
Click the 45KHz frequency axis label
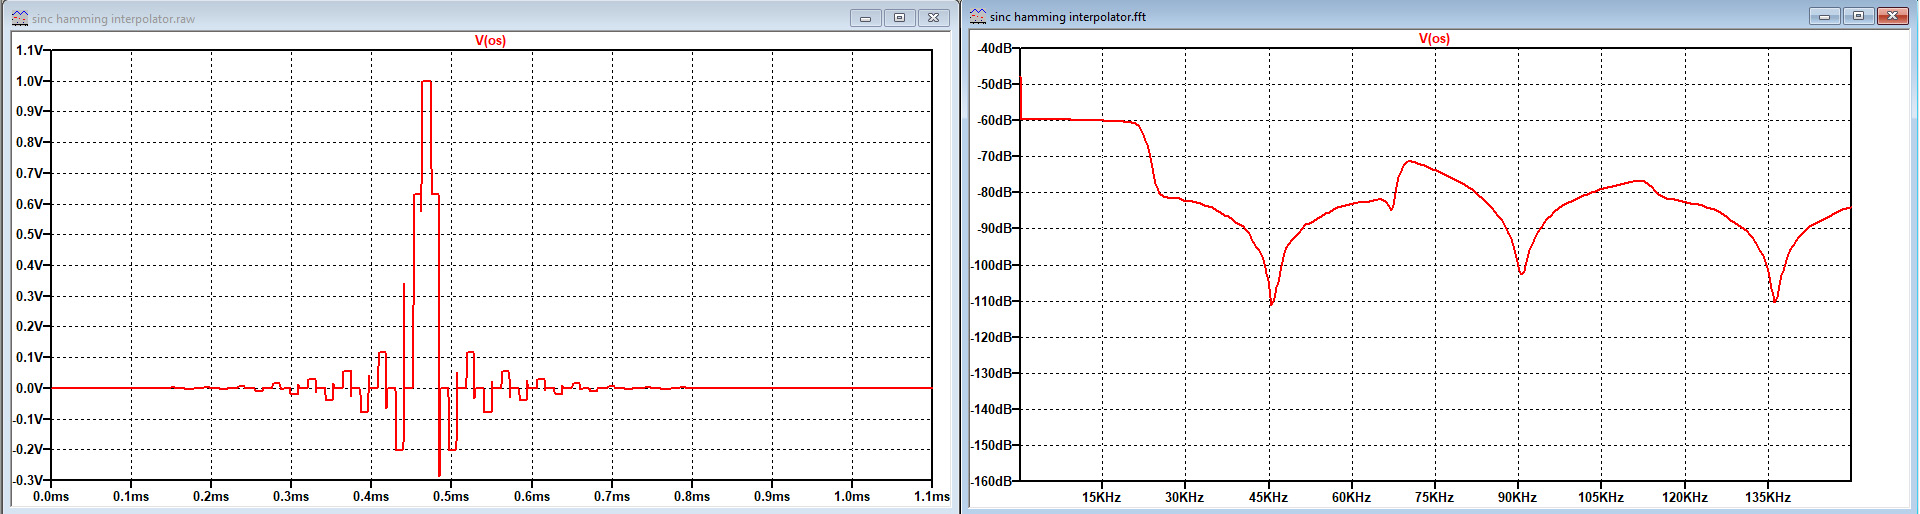click(1268, 497)
